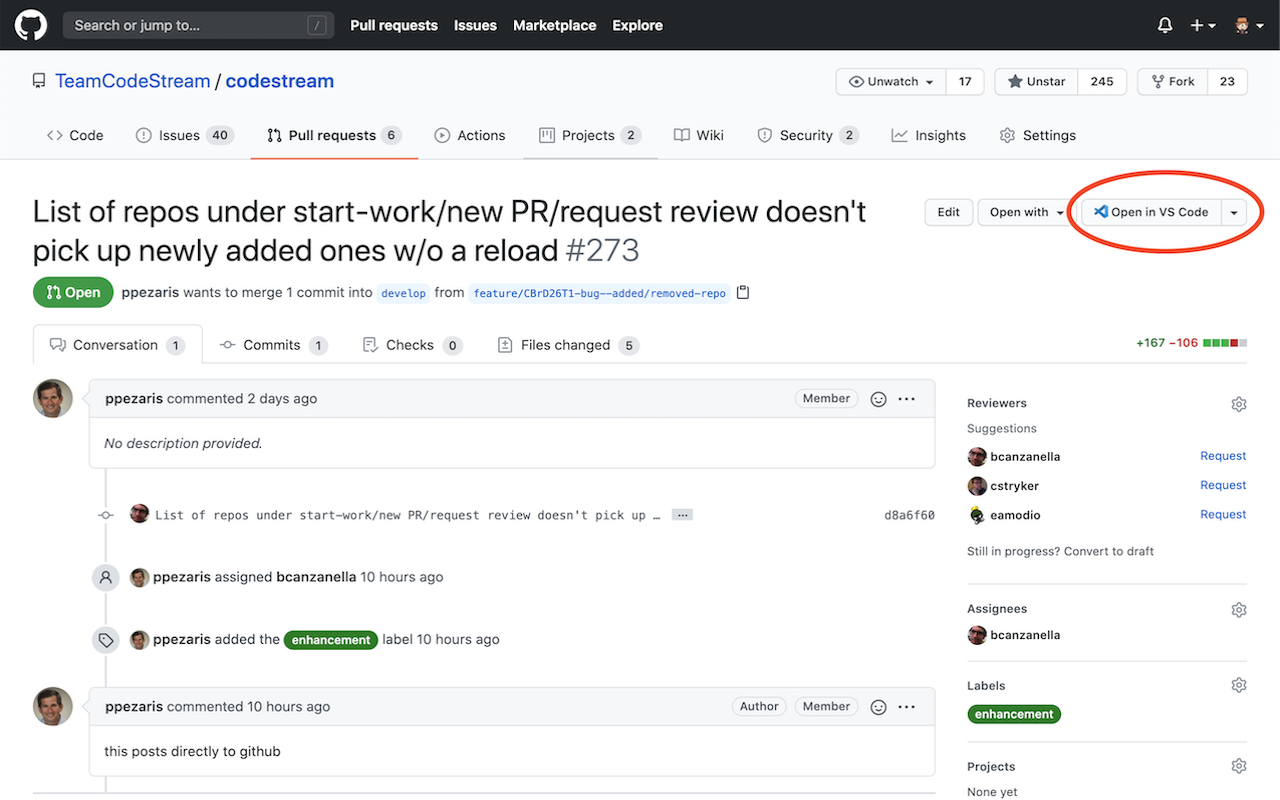Screen dimensions: 1280x800
Task: Open the Conversation tab
Action: [x=118, y=345]
